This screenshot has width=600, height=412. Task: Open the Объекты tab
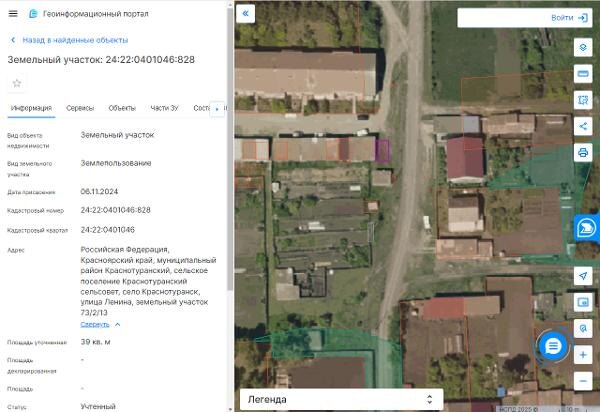click(x=122, y=108)
